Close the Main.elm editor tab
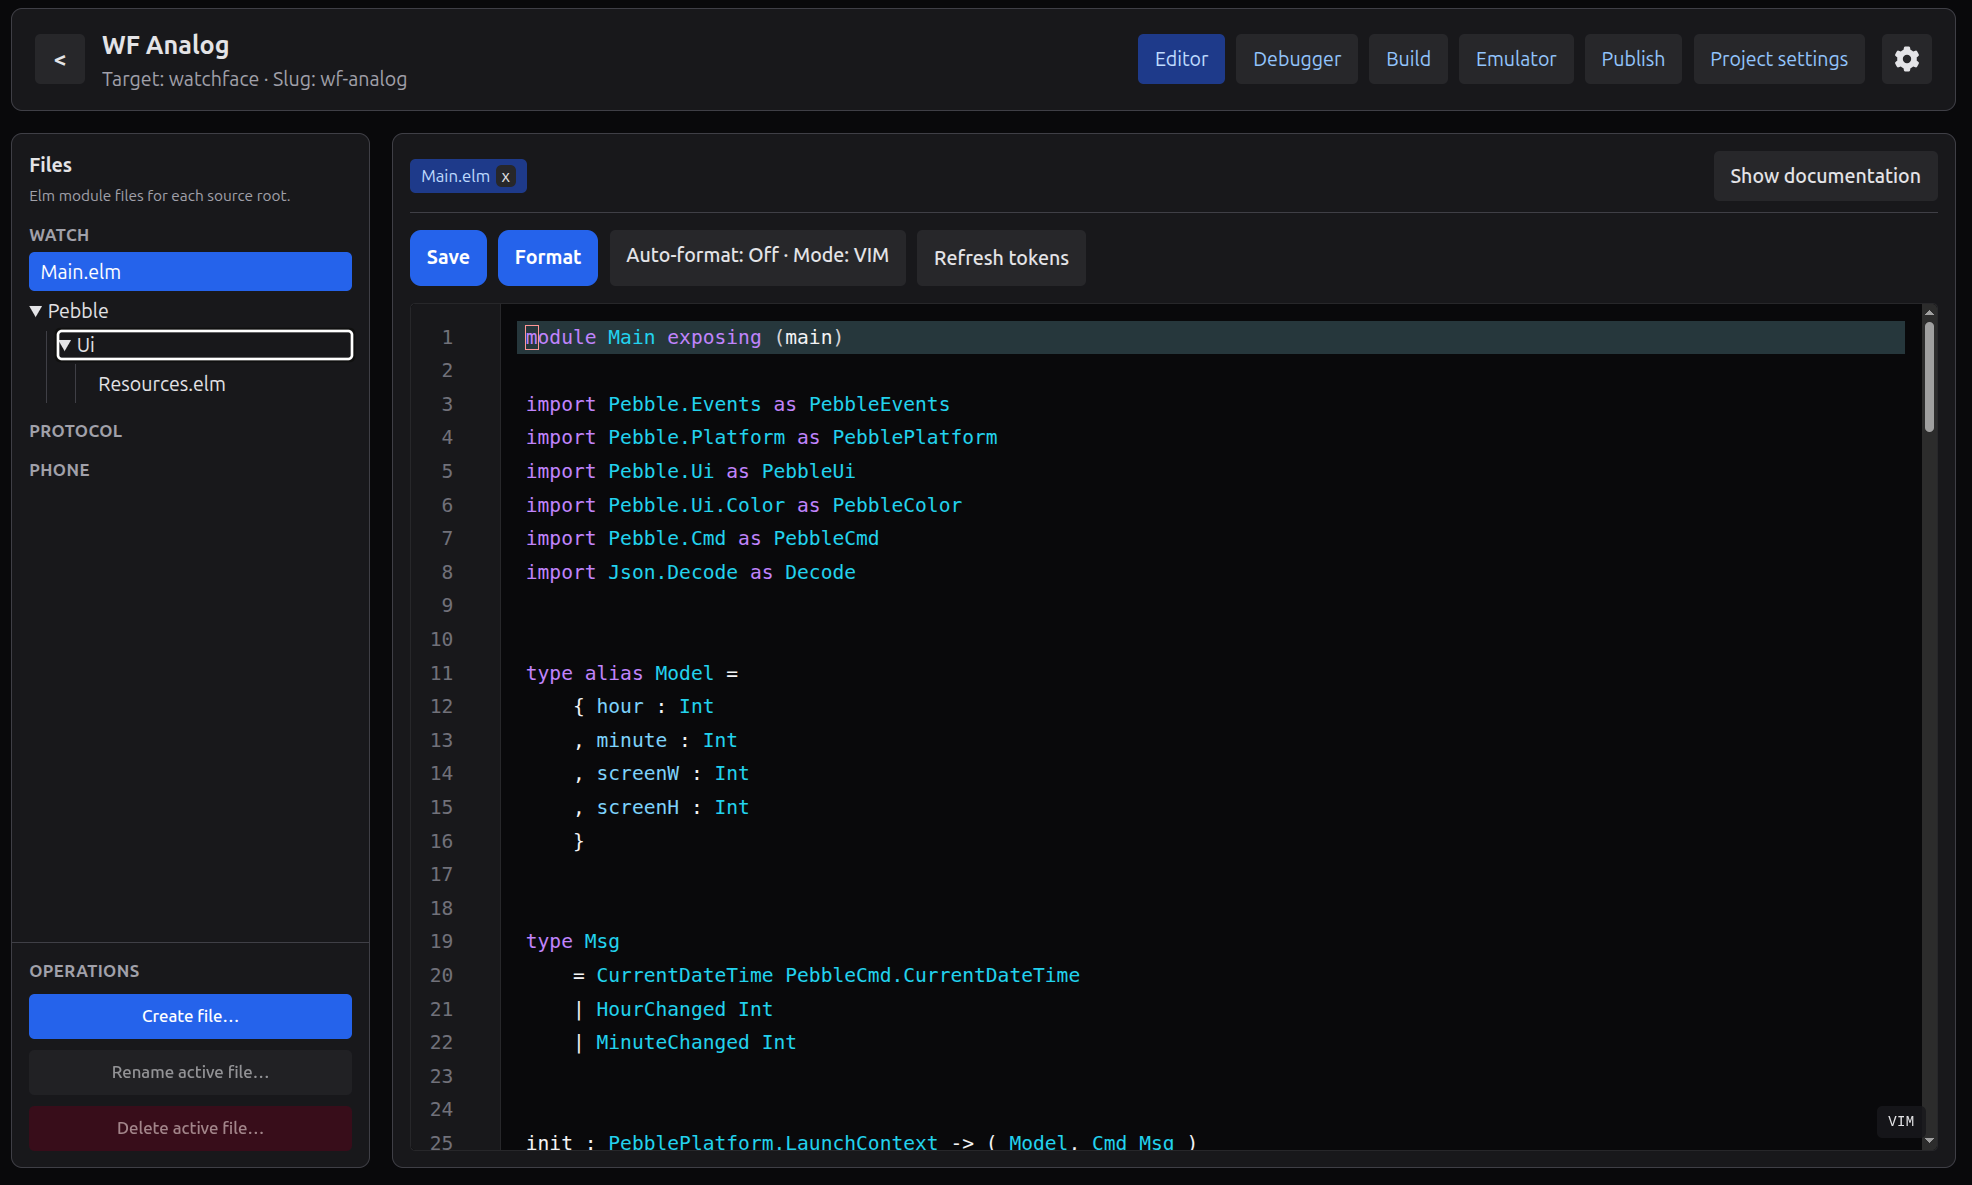Screen dimensions: 1972x1185 coord(506,176)
